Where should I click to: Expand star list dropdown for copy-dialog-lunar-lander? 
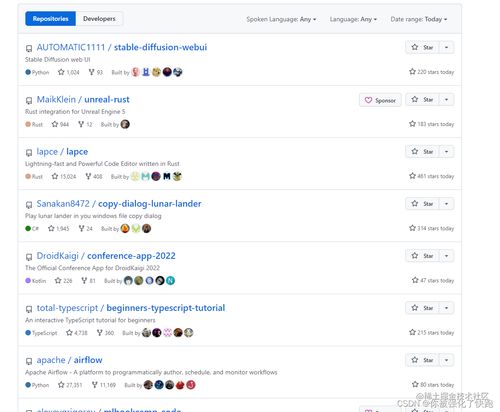coord(447,204)
